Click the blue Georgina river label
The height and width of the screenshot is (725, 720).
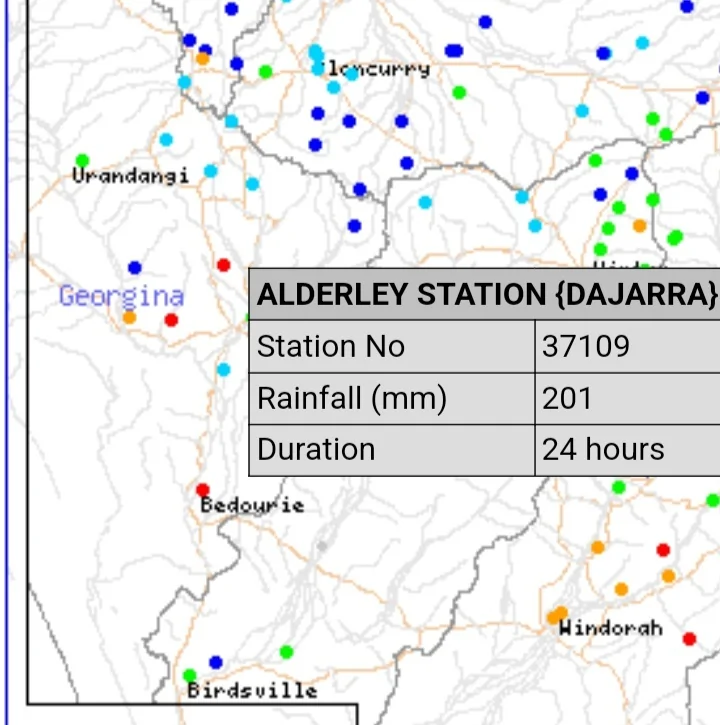pyautogui.click(x=121, y=296)
